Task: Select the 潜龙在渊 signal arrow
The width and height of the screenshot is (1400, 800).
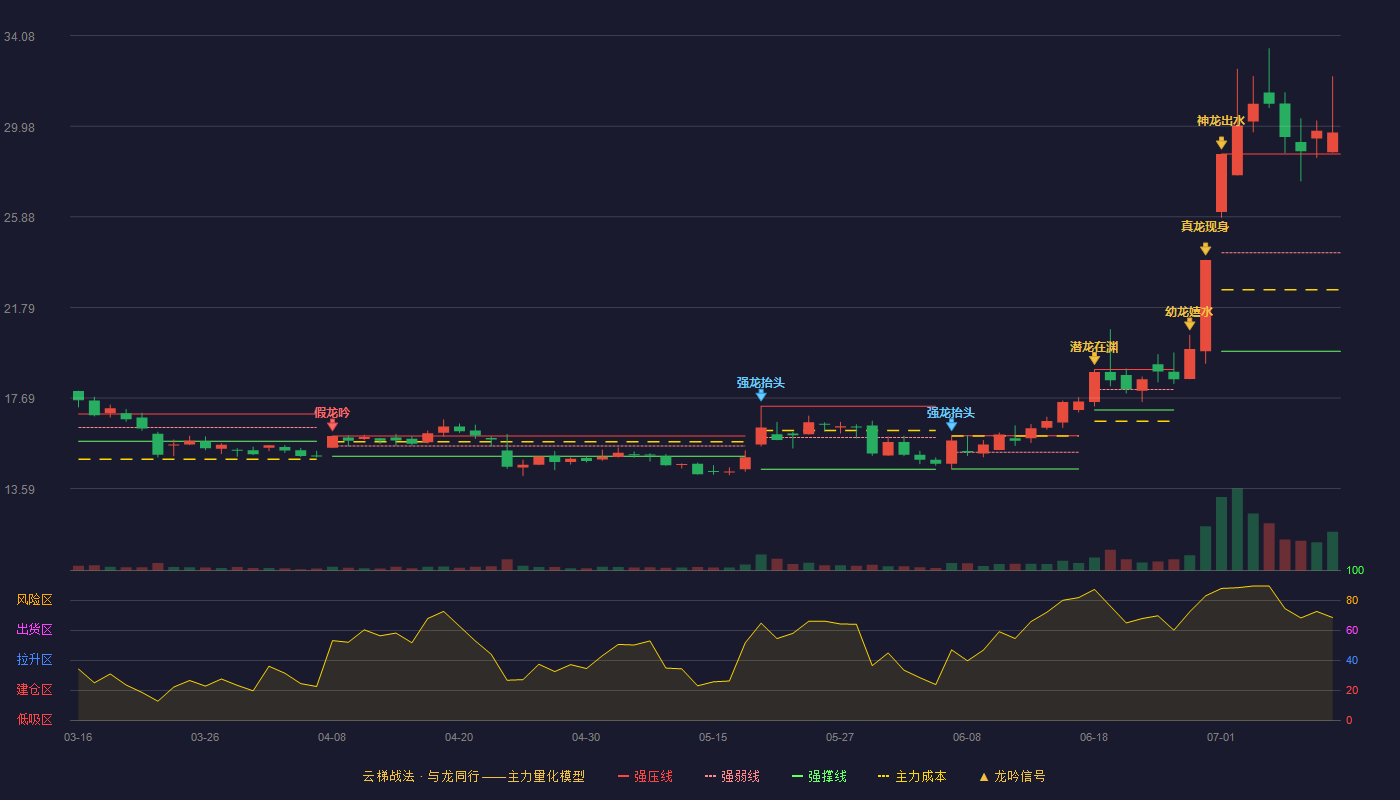Action: coord(1094,359)
